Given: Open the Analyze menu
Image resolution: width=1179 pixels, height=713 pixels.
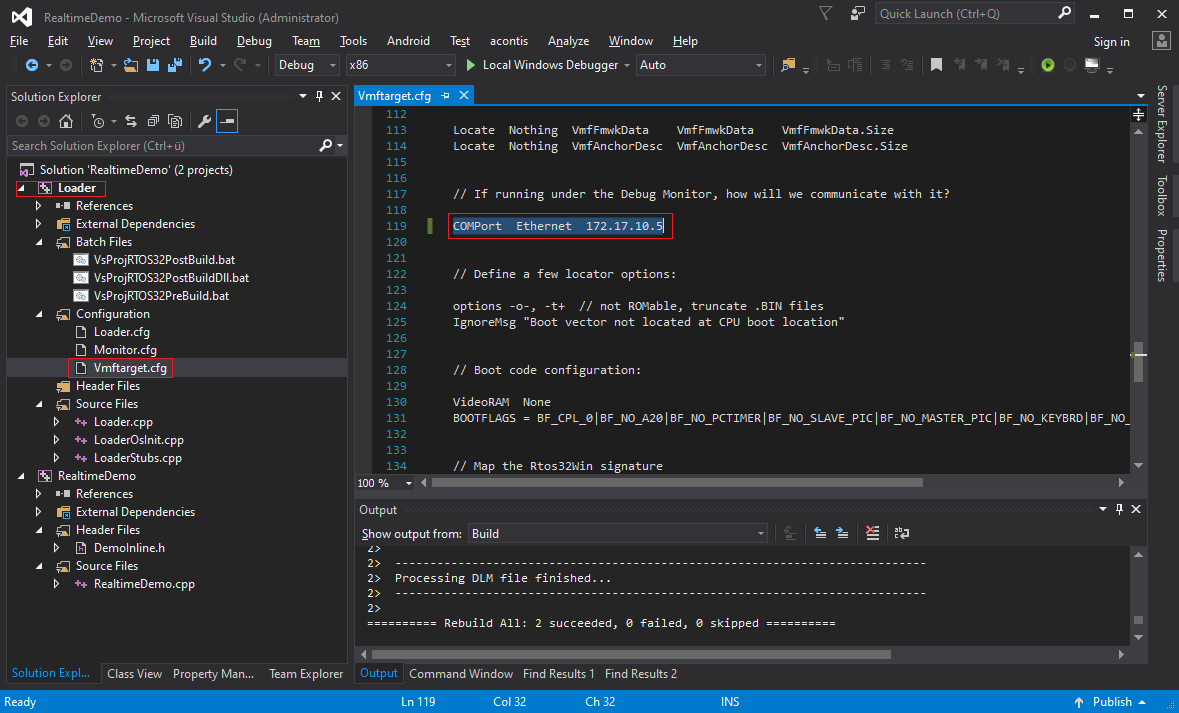Looking at the screenshot, I should click(x=568, y=41).
